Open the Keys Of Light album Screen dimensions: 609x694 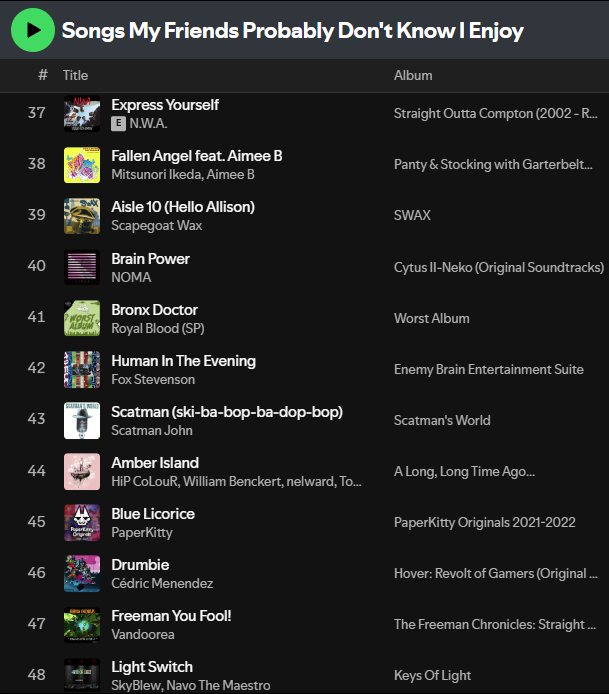click(x=432, y=675)
